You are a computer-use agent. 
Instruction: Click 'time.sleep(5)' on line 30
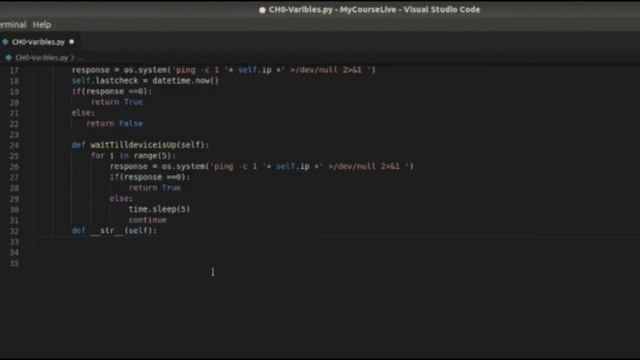[159, 209]
